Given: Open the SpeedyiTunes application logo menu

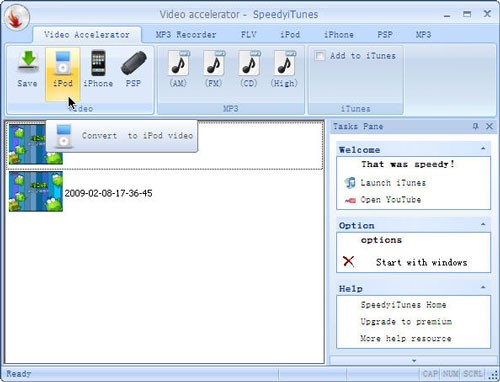Looking at the screenshot, I should pos(17,17).
